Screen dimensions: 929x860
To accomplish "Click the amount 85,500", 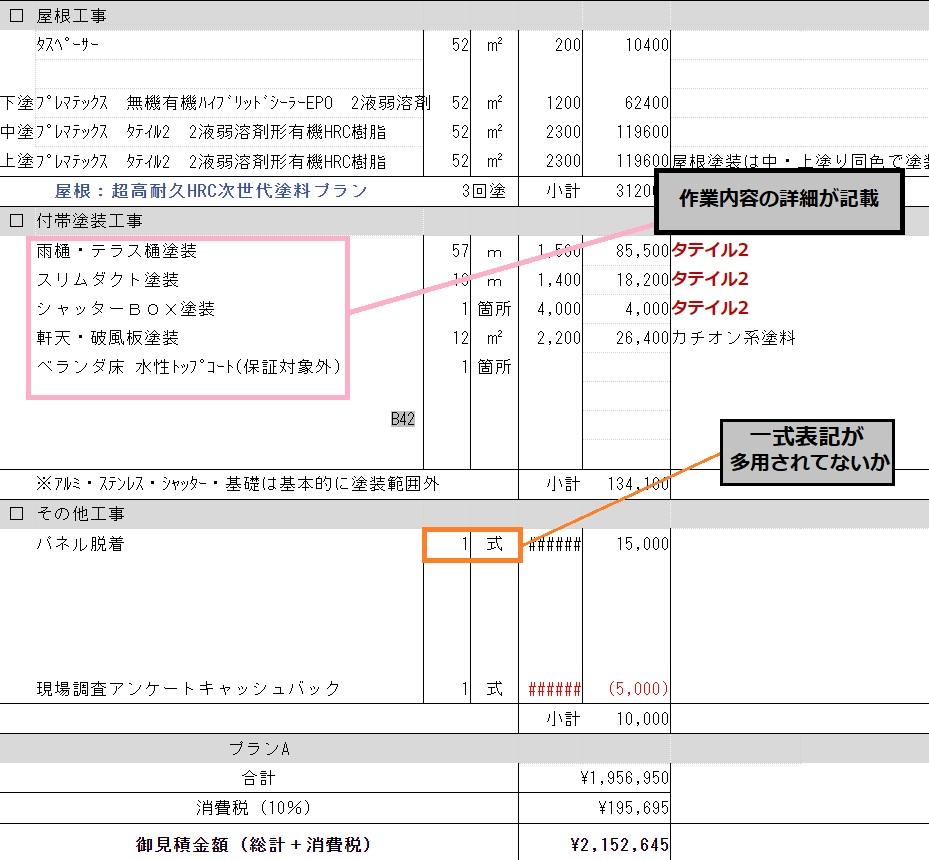I will pyautogui.click(x=642, y=251).
